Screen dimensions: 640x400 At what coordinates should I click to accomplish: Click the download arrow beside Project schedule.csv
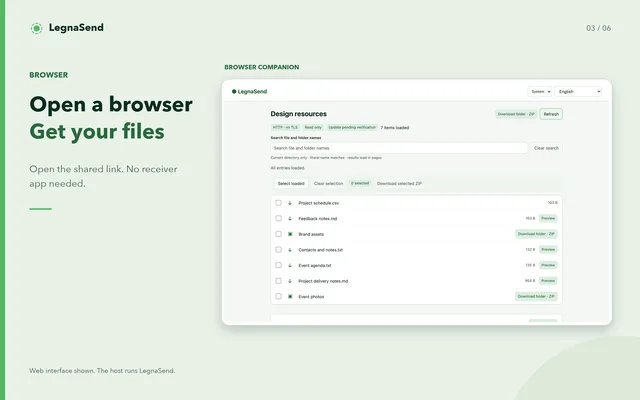click(x=290, y=203)
